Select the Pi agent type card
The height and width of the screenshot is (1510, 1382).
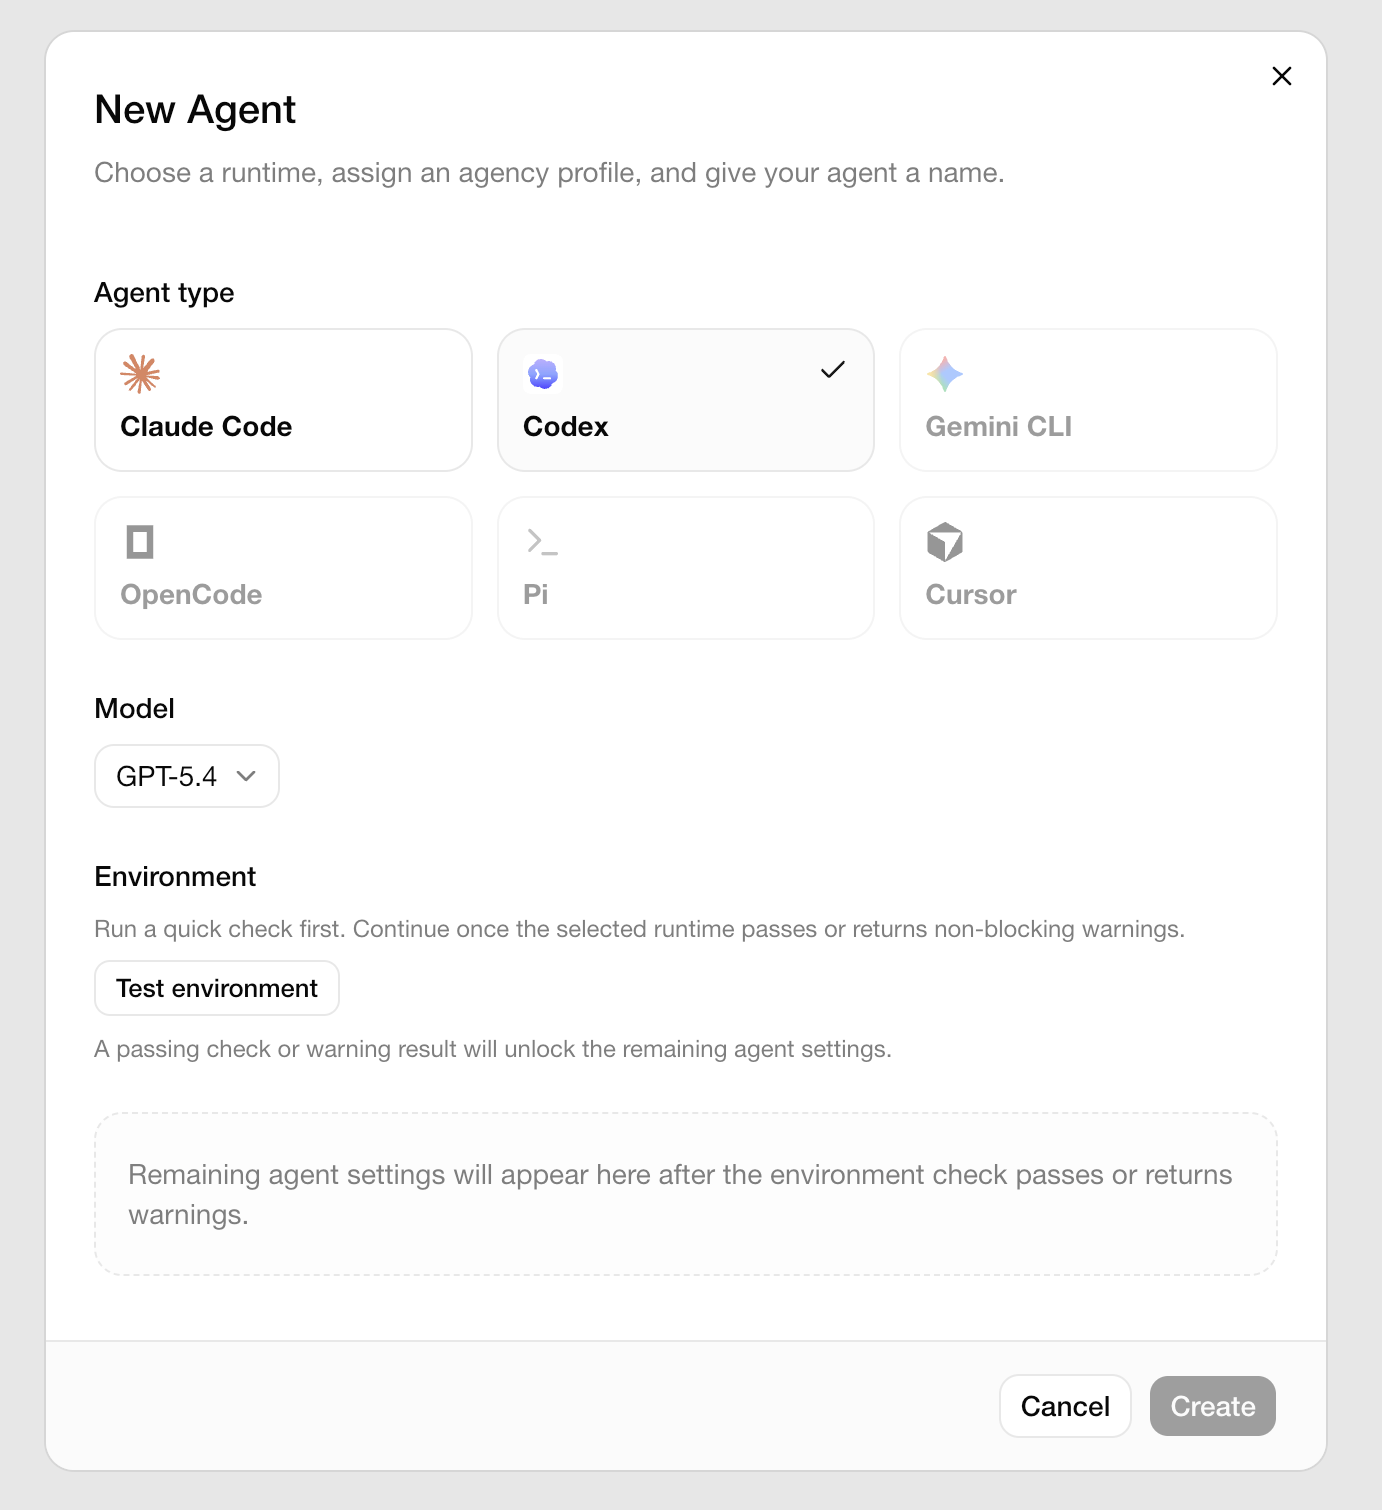click(685, 567)
